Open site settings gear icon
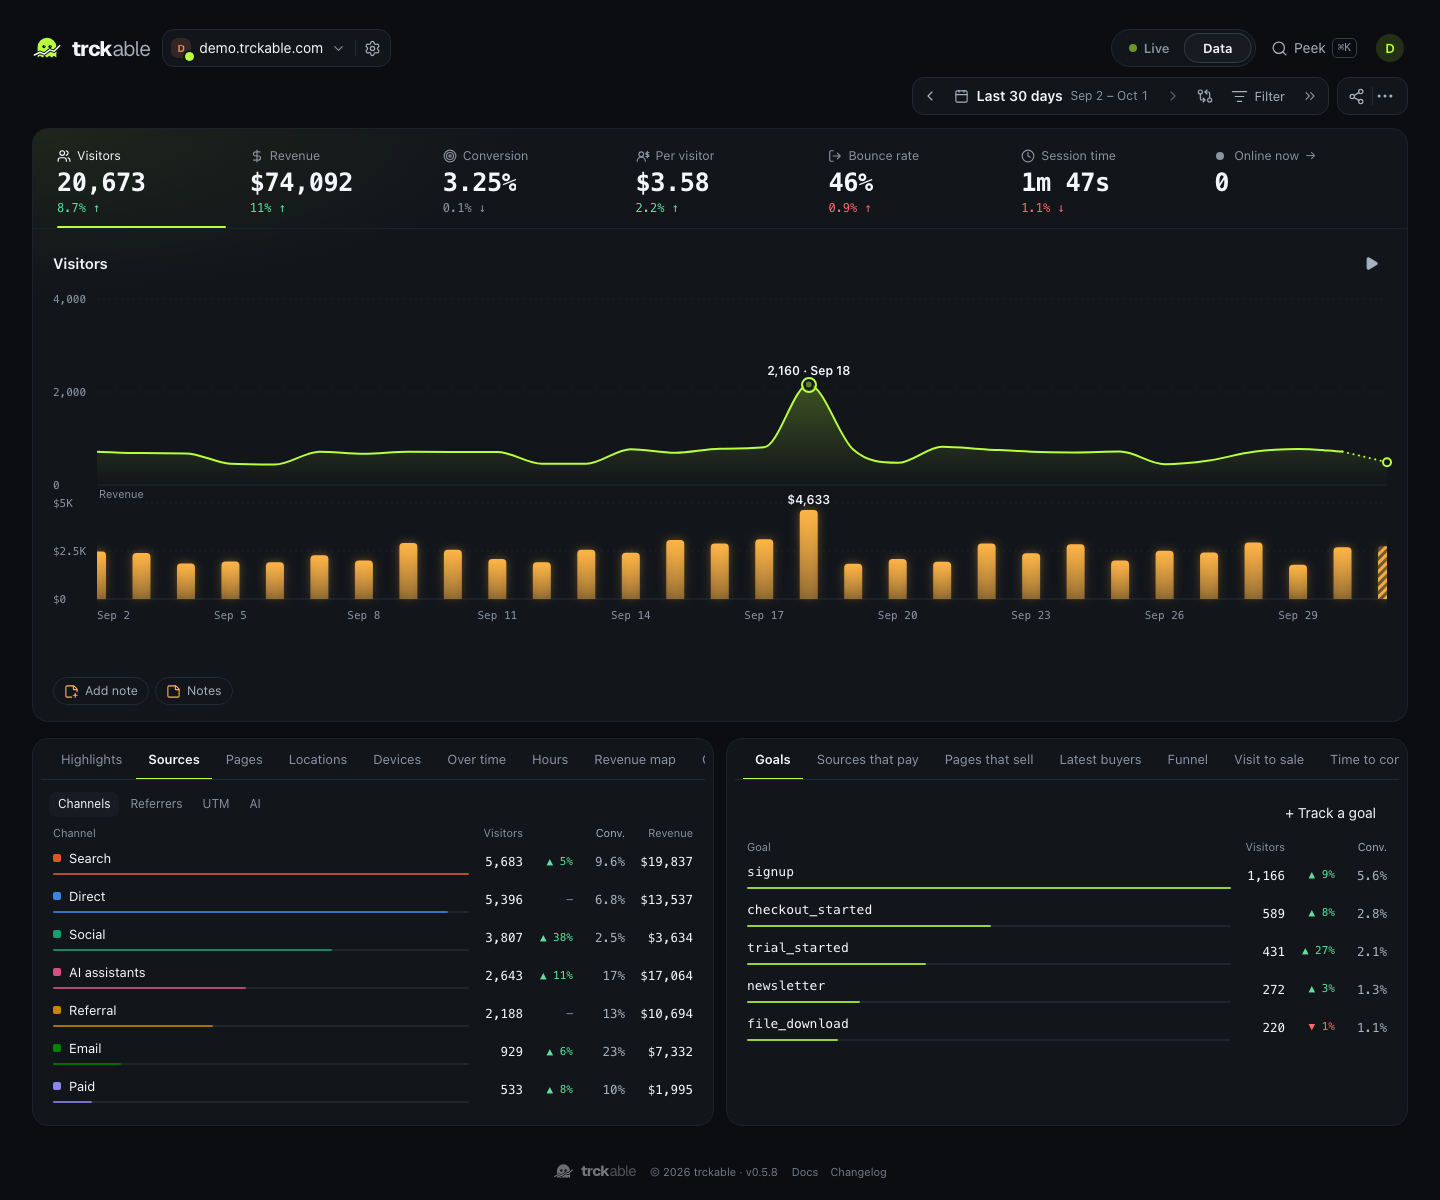The image size is (1440, 1200). (372, 48)
